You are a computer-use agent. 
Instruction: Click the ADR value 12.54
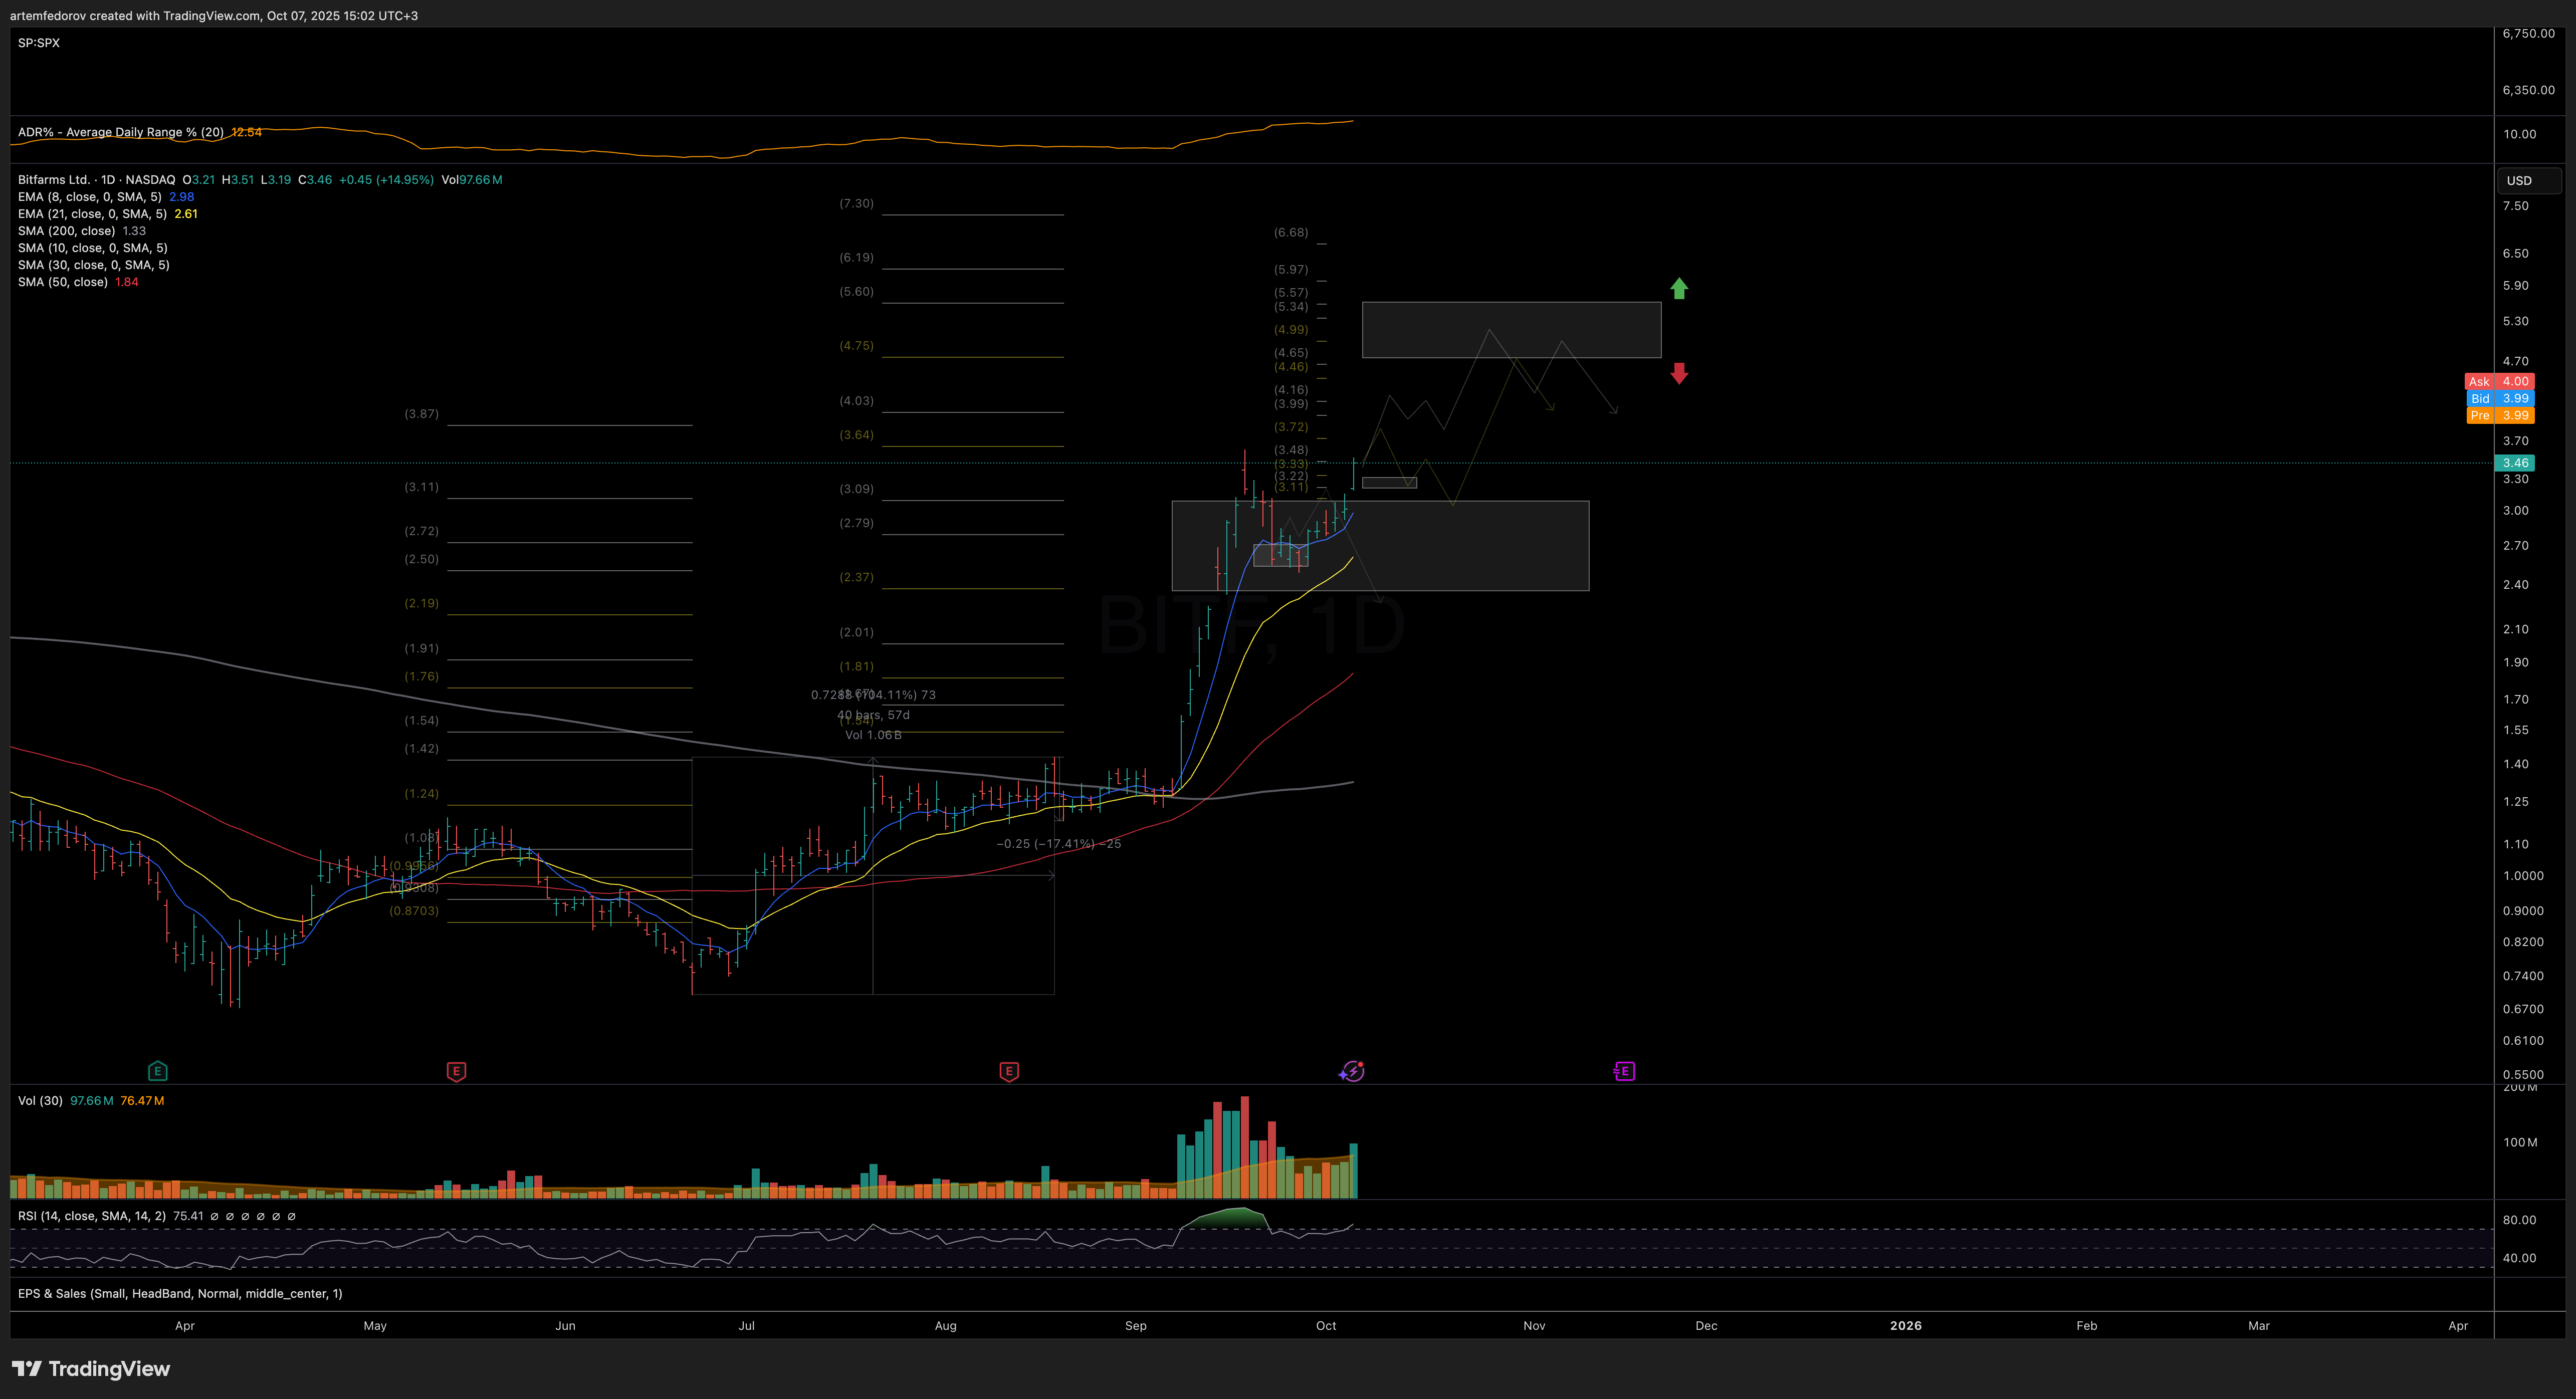[x=246, y=132]
